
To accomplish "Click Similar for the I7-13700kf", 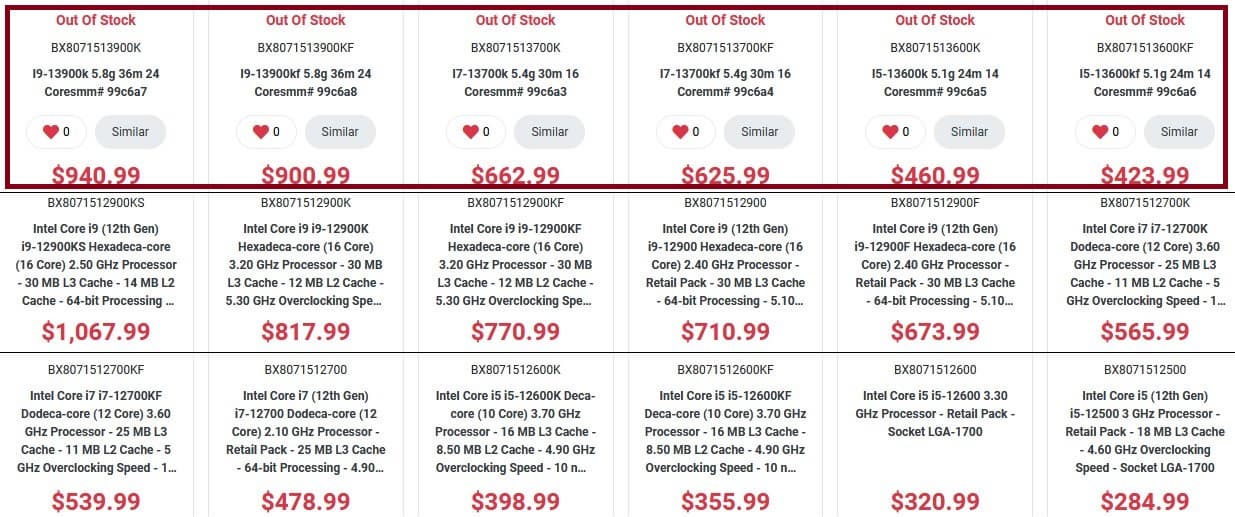I will click(759, 132).
